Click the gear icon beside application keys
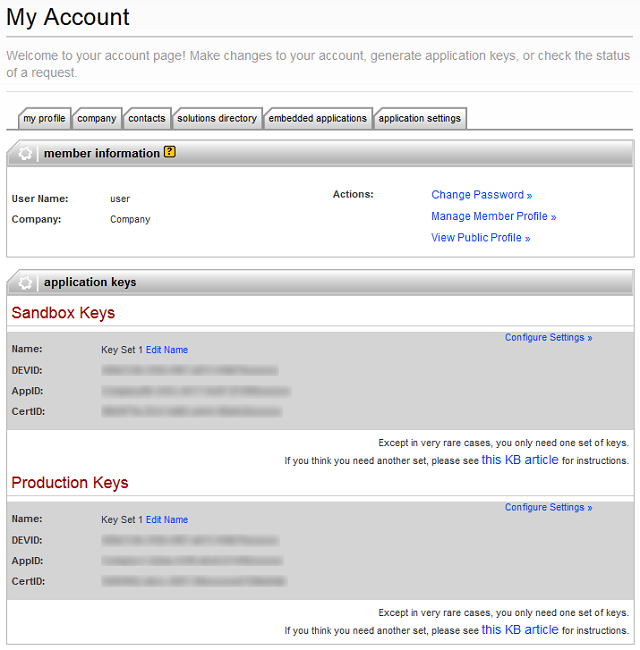This screenshot has height=650, width=640. [x=25, y=283]
